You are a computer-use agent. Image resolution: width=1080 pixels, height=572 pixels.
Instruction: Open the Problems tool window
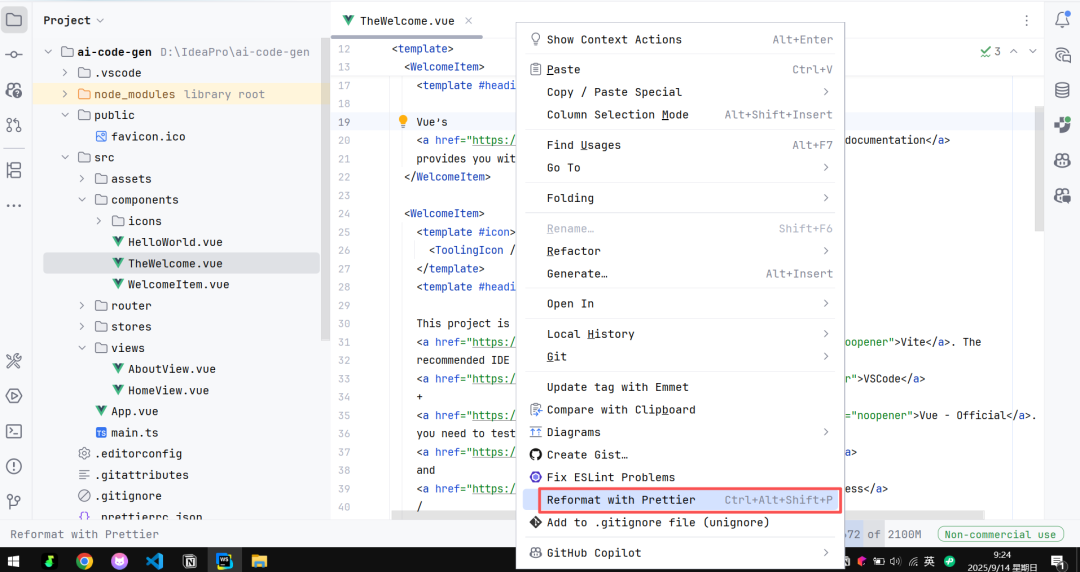[x=14, y=467]
